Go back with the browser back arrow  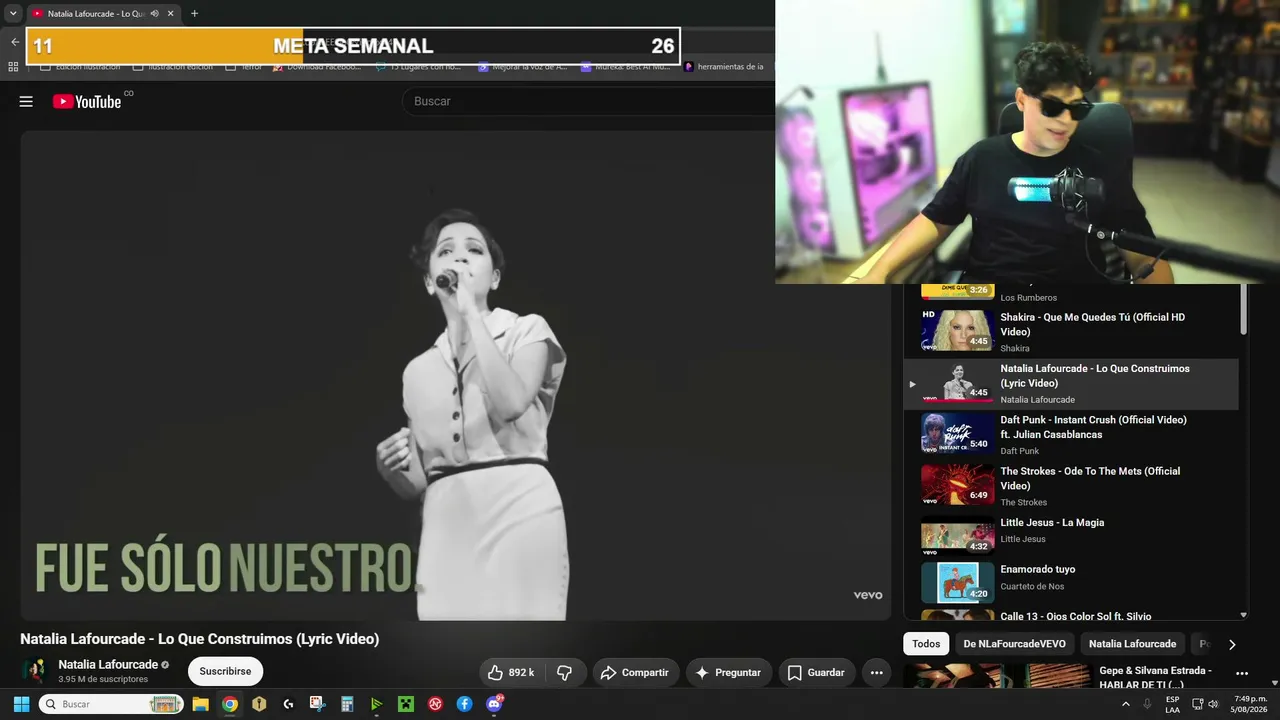[15, 42]
